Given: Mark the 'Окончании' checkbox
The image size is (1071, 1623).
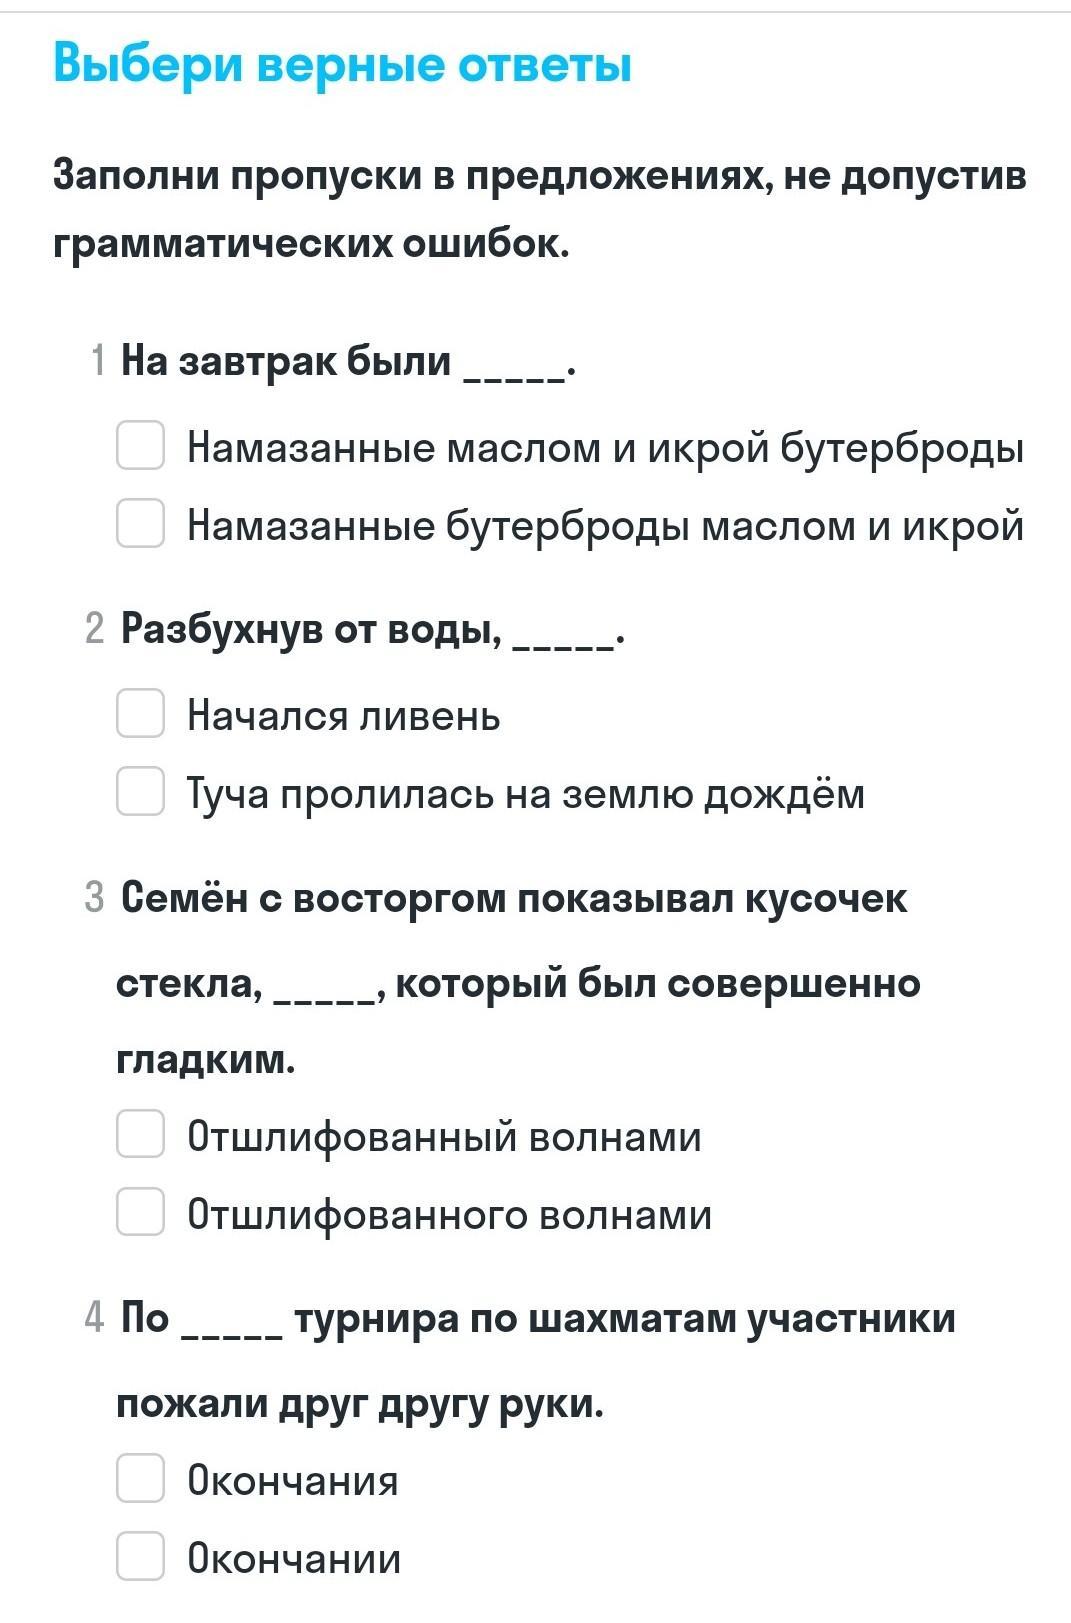Looking at the screenshot, I should click(x=140, y=1556).
